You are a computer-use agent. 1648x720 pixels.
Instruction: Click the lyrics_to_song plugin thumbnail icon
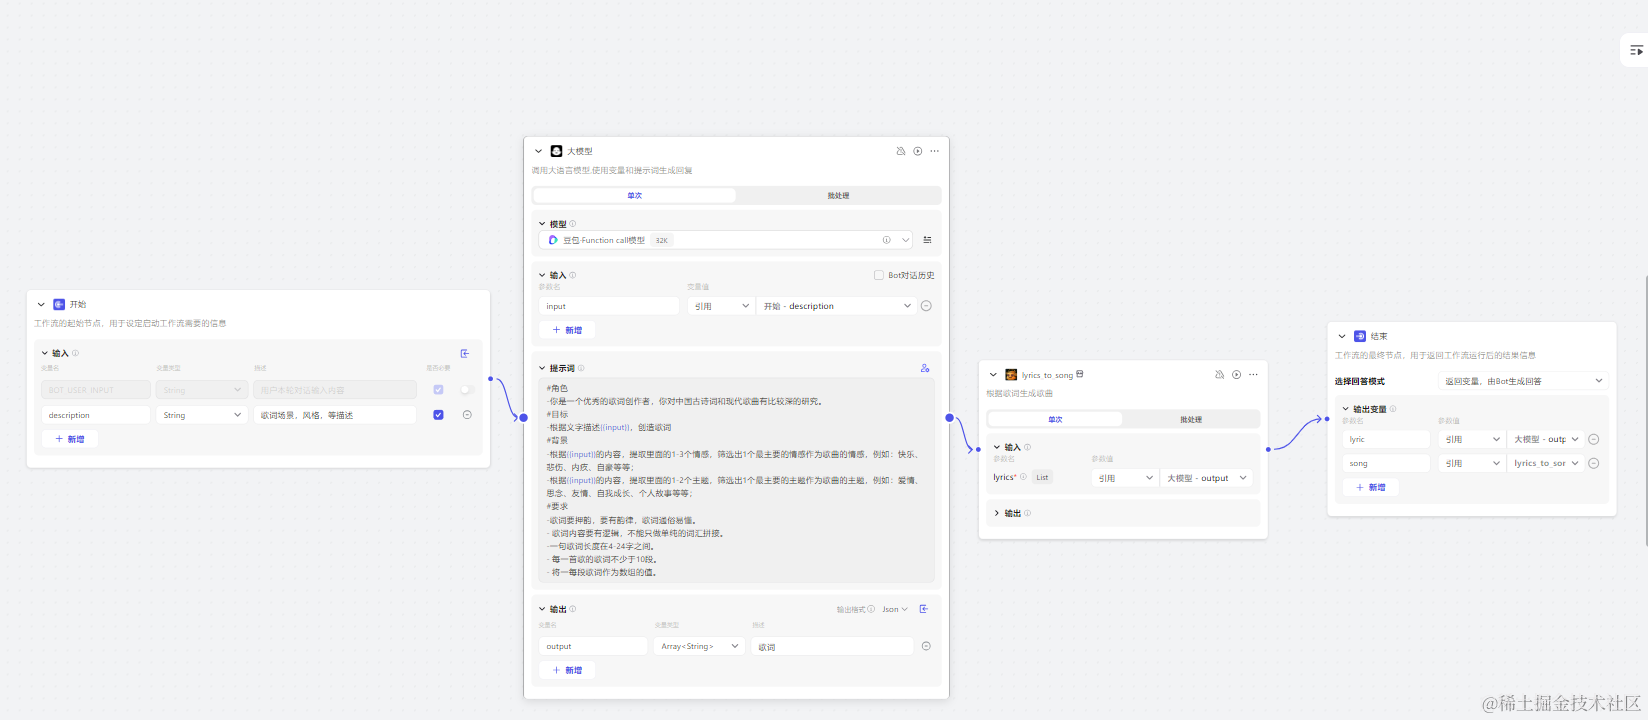[x=1011, y=375]
